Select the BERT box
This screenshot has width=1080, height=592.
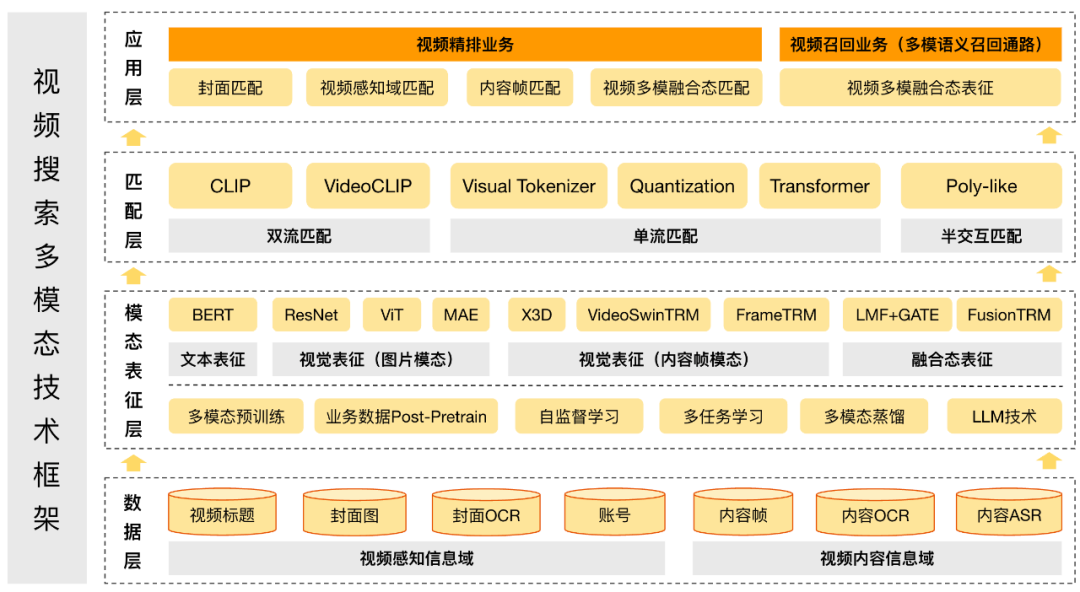(213, 315)
